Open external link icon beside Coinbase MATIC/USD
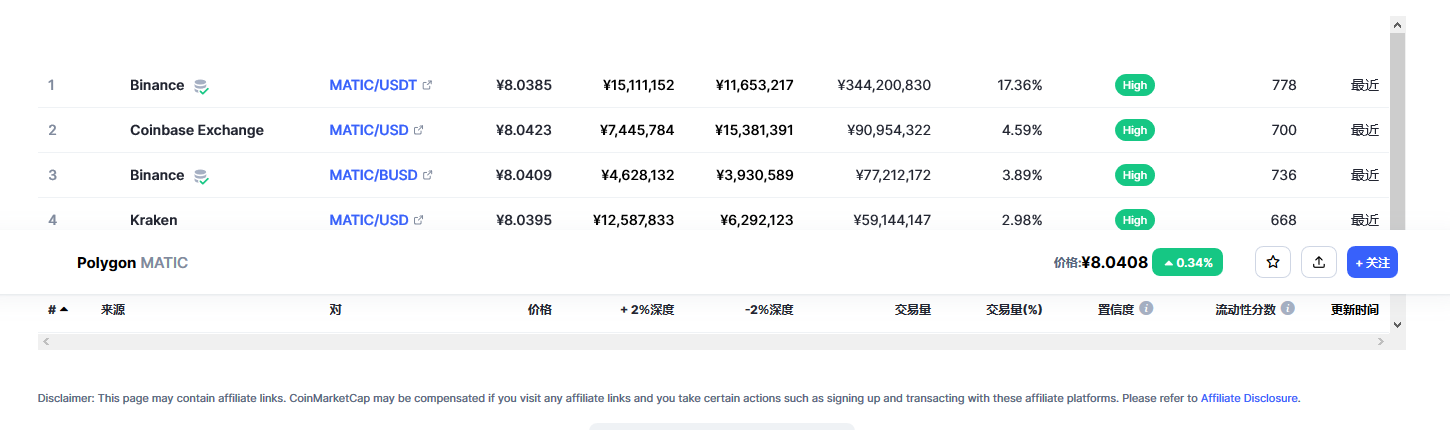 tap(419, 130)
